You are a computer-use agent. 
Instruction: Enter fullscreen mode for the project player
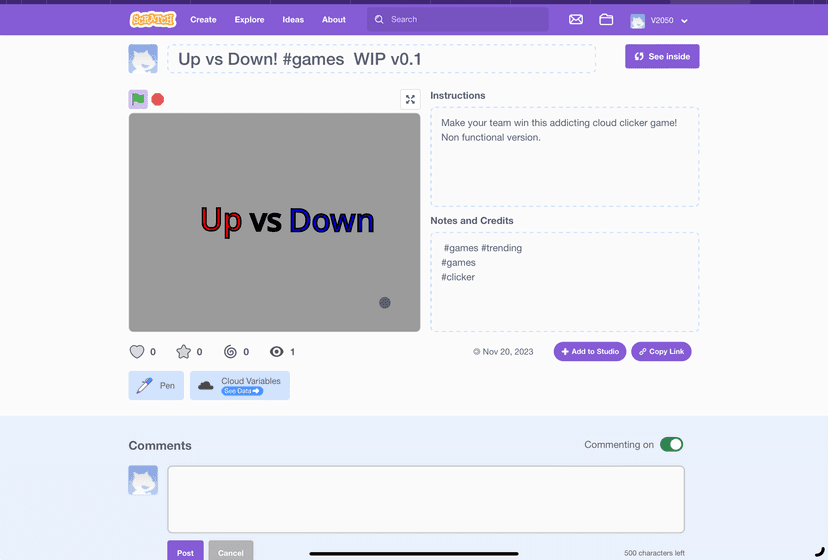click(x=410, y=99)
